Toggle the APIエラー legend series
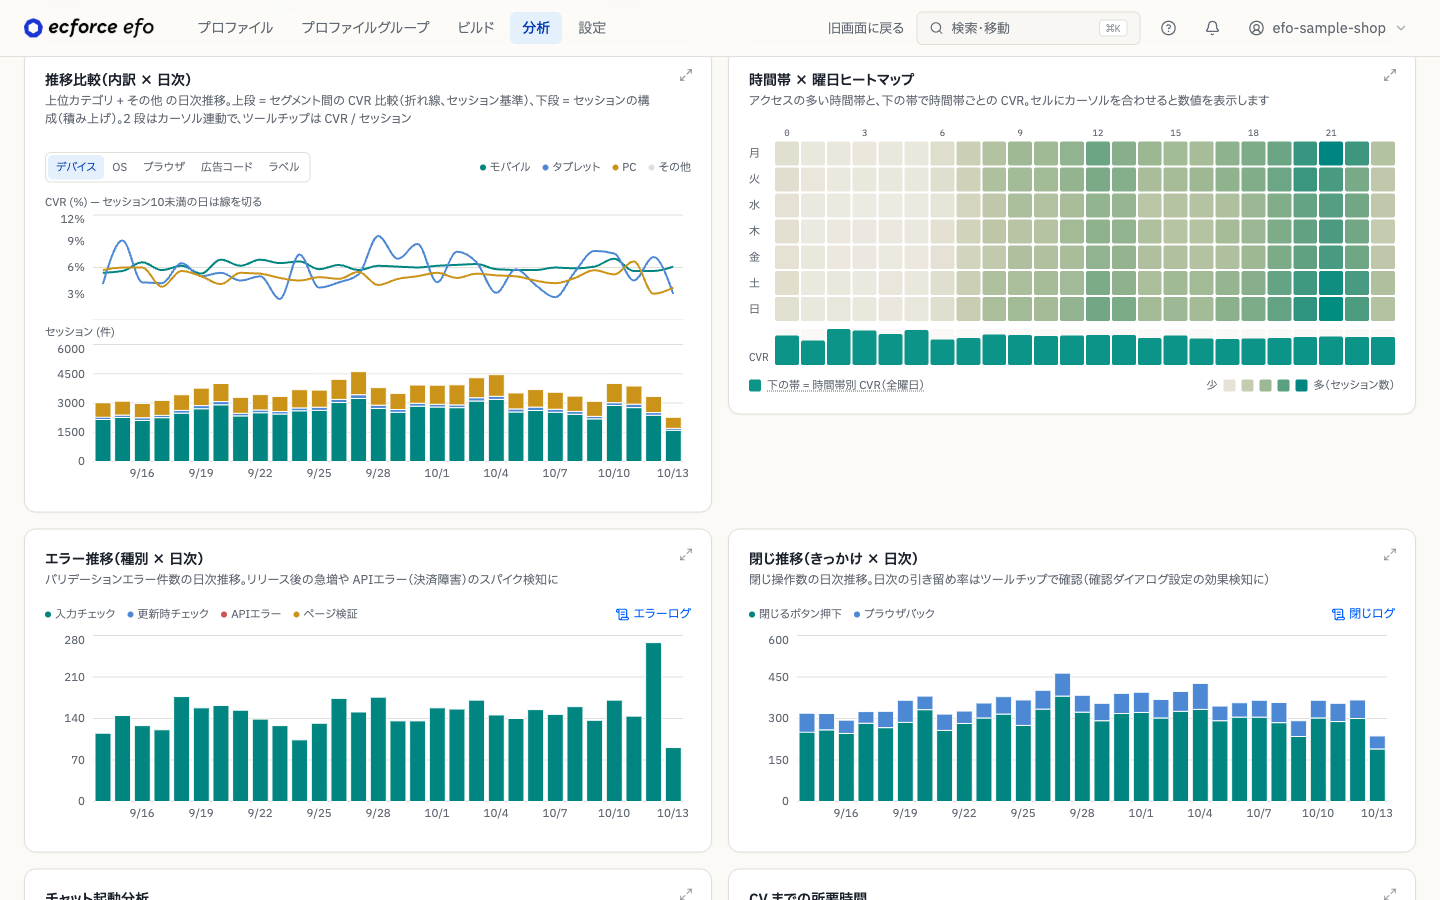This screenshot has height=900, width=1440. 251,614
